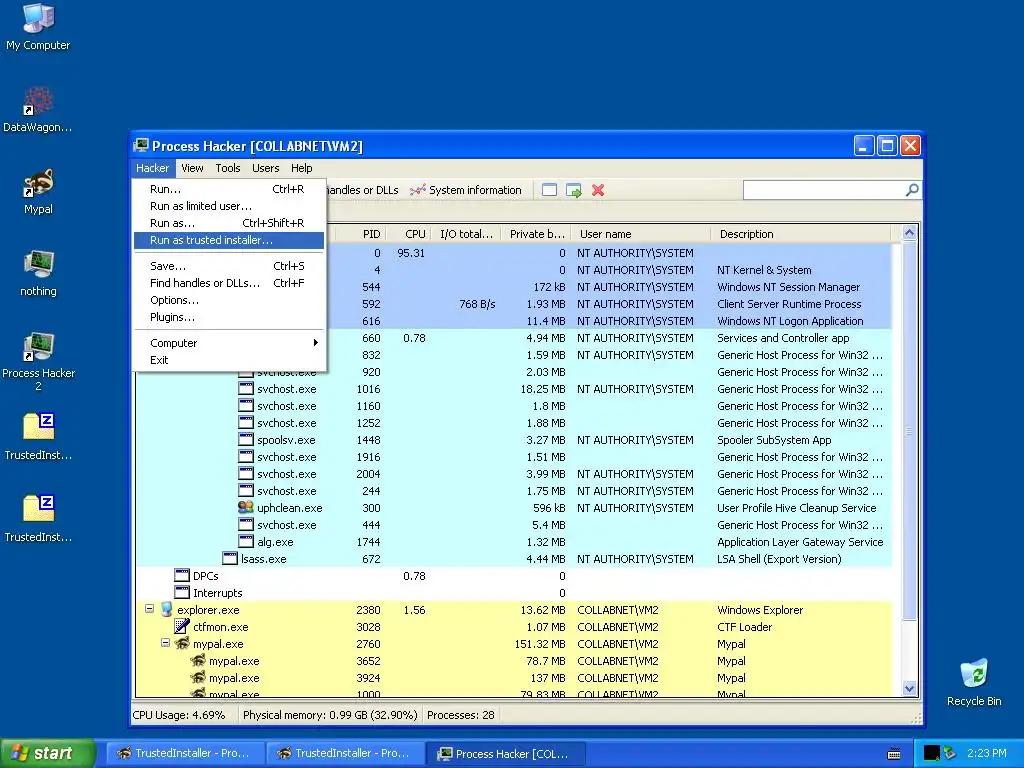Image resolution: width=1024 pixels, height=768 pixels.
Task: Click the Interrupts row icon
Action: click(182, 592)
